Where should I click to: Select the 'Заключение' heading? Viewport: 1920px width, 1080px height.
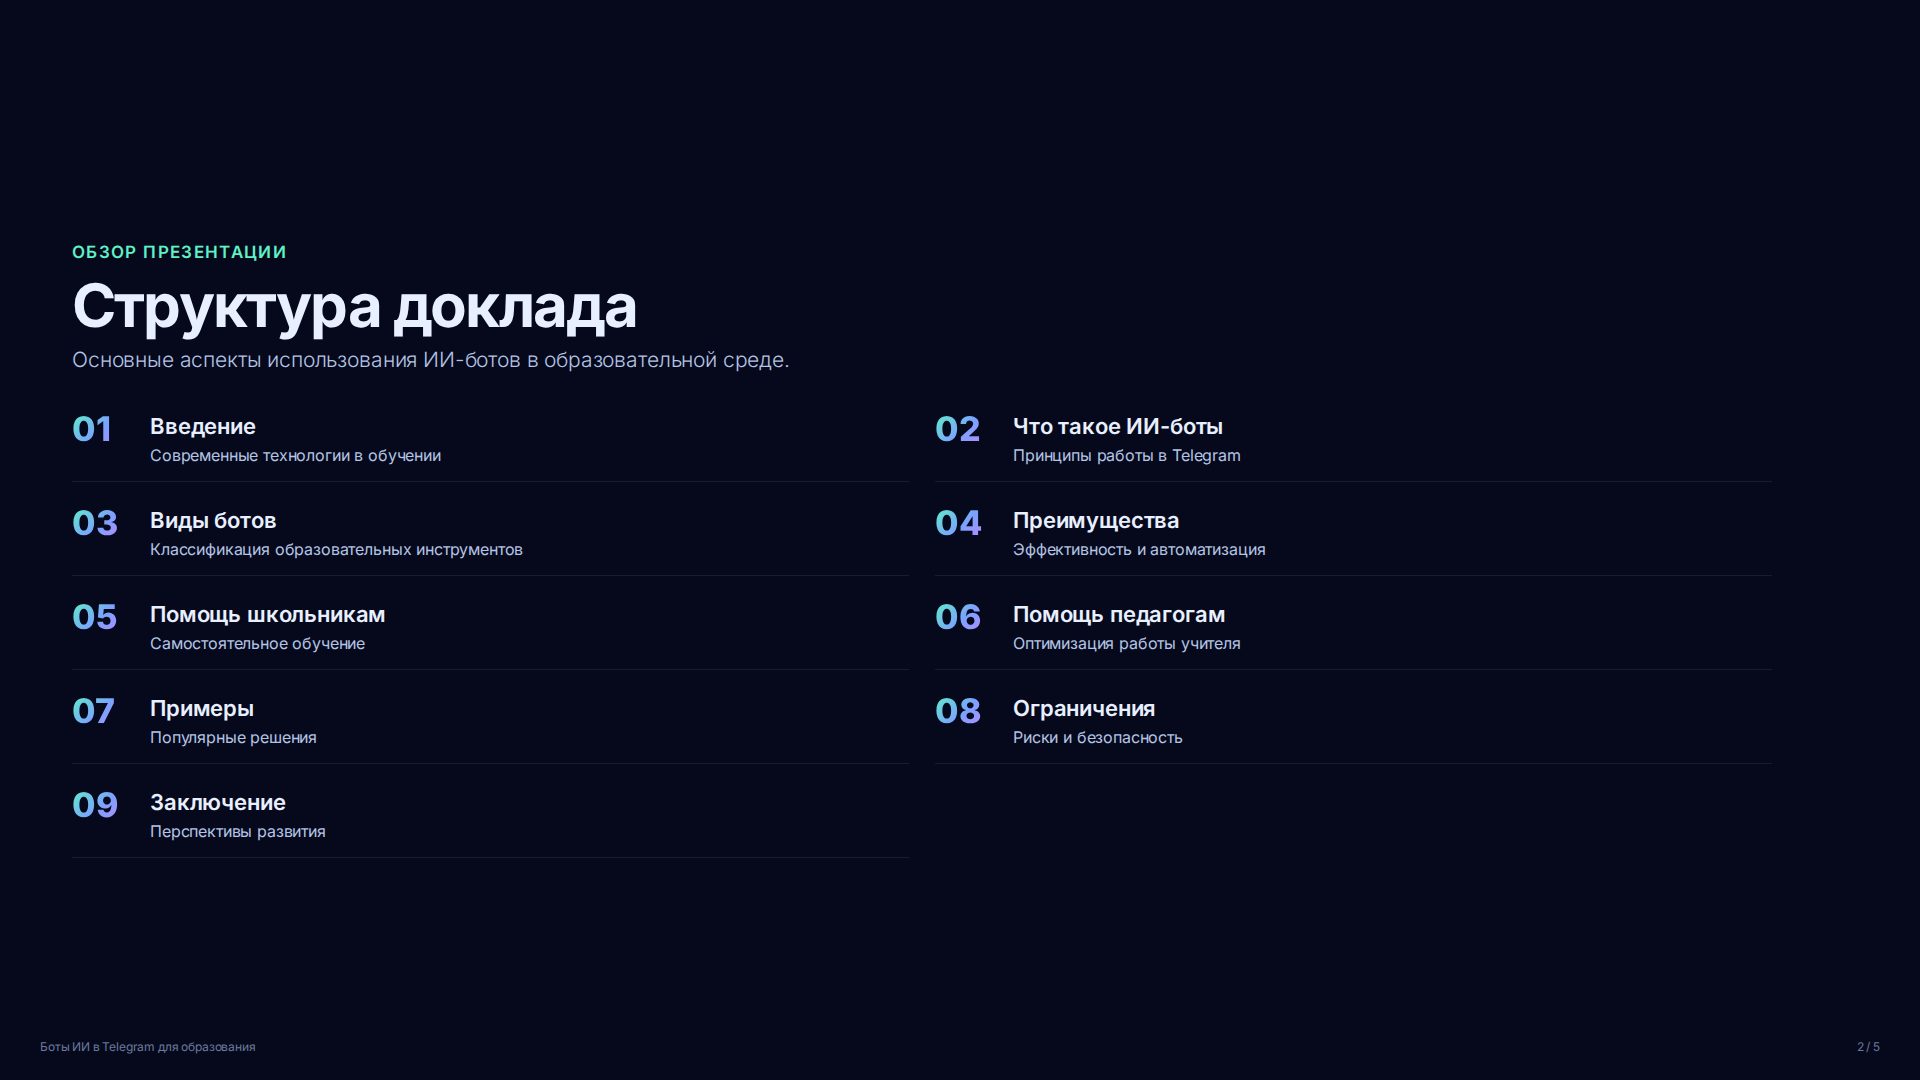pos(218,803)
